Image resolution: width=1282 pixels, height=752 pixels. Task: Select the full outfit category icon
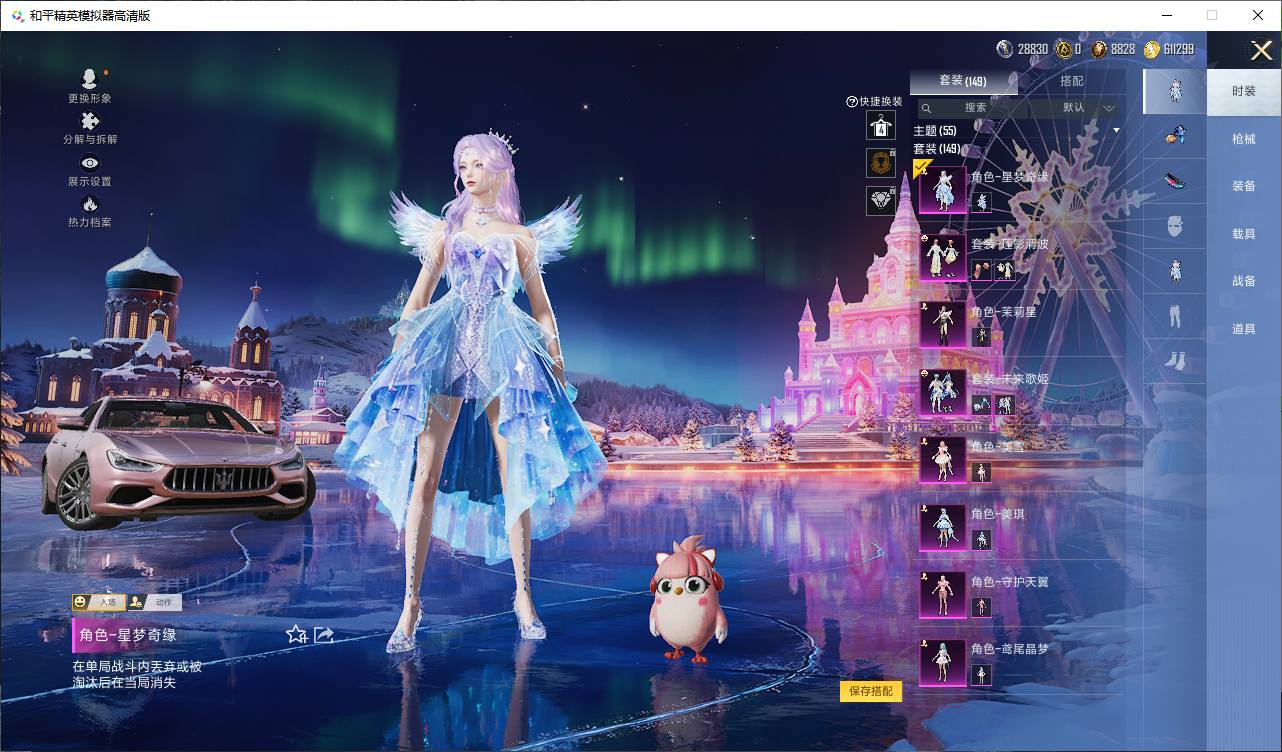pos(1175,91)
